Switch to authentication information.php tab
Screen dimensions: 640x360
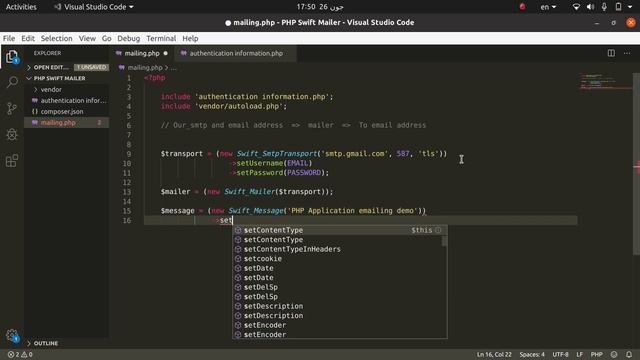pyautogui.click(x=236, y=53)
